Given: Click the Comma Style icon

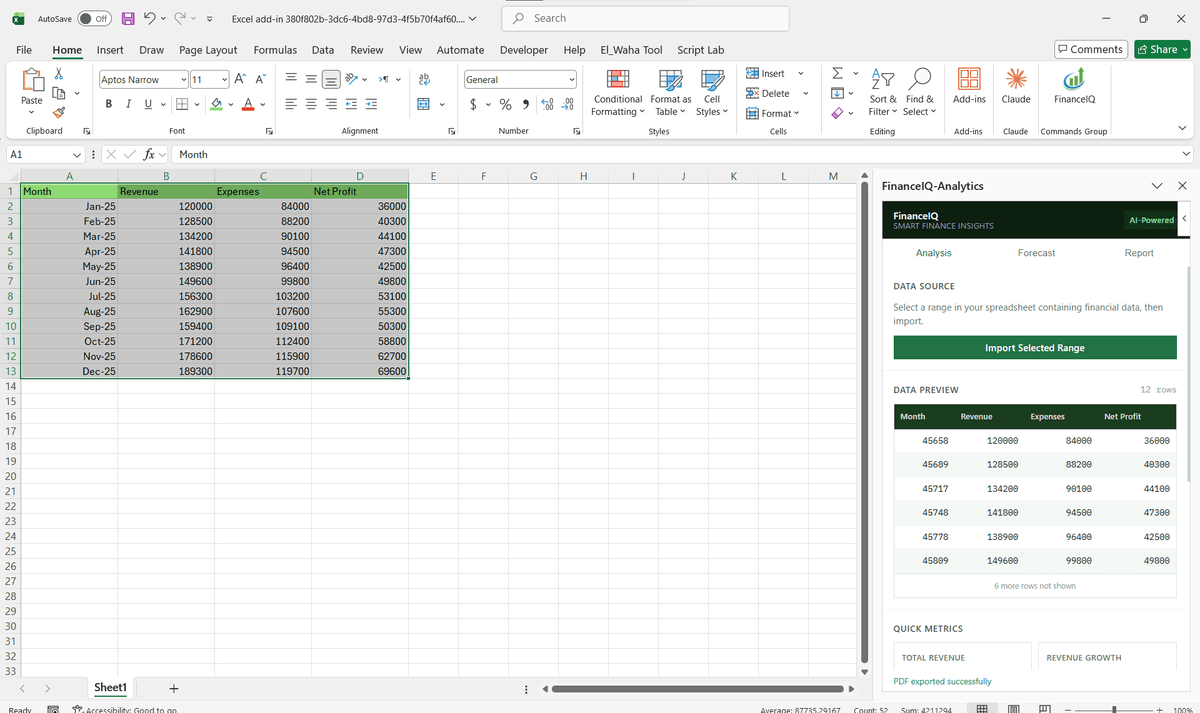Looking at the screenshot, I should coord(525,104).
